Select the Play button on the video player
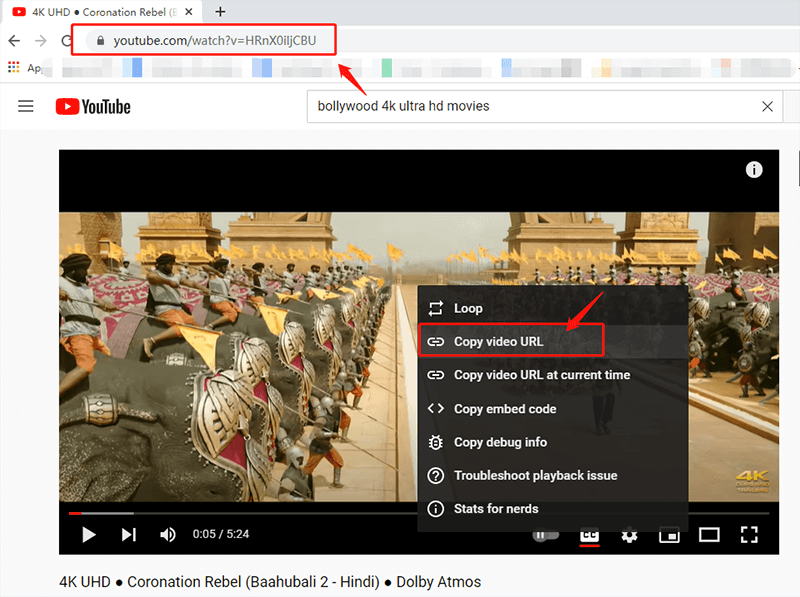 88,534
